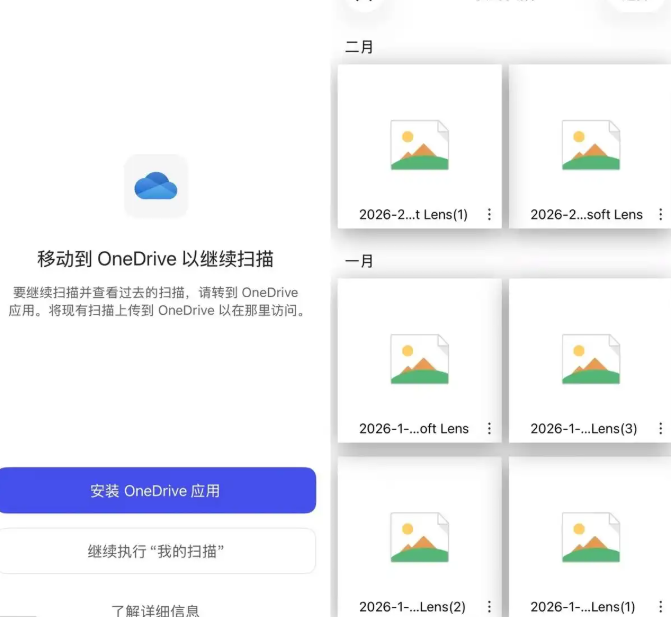Open image thumbnail of 2026-1-...Lens(1)

(591, 537)
